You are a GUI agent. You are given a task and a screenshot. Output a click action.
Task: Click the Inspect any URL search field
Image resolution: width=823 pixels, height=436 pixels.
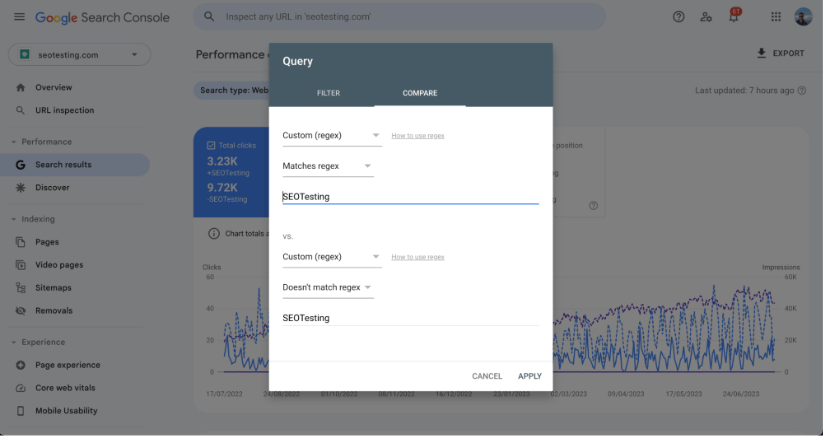[x=399, y=17]
